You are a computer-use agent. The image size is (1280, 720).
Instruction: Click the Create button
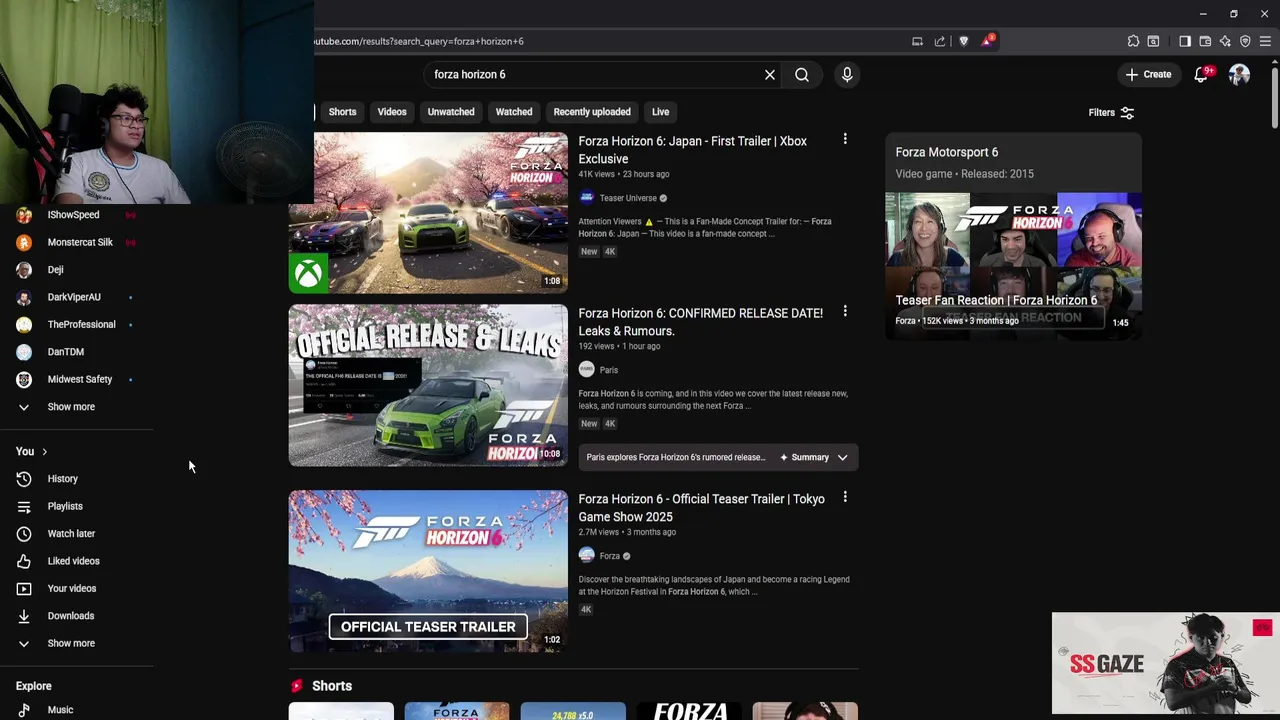click(1148, 74)
